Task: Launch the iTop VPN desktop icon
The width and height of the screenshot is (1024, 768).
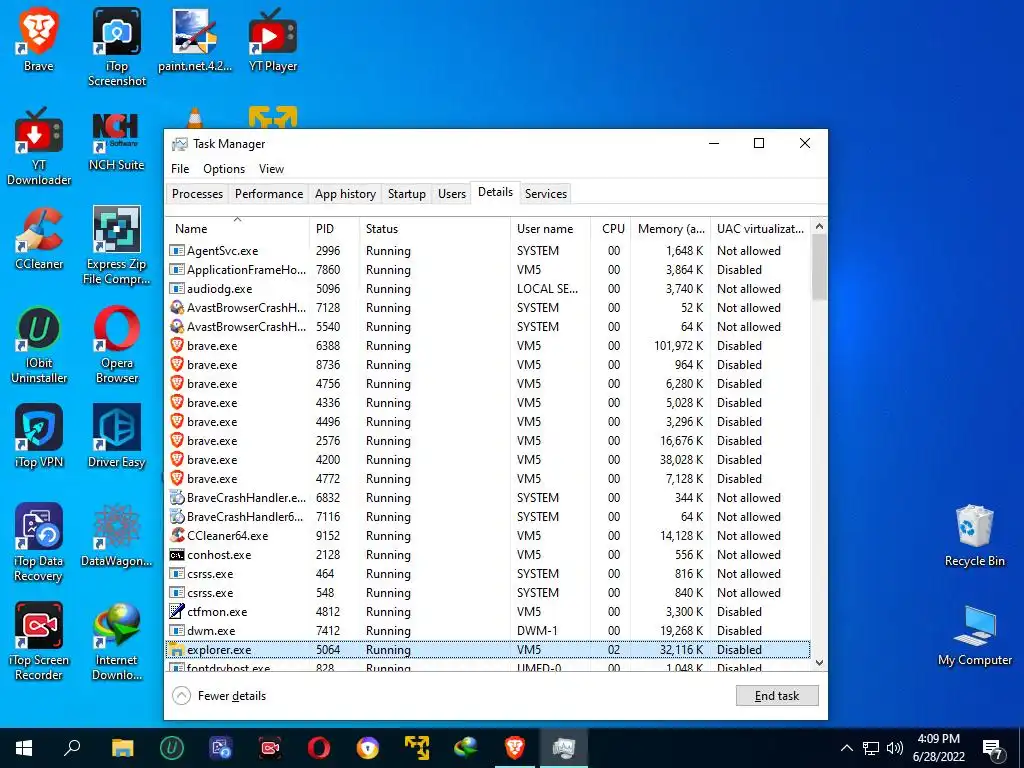Action: pos(39,436)
